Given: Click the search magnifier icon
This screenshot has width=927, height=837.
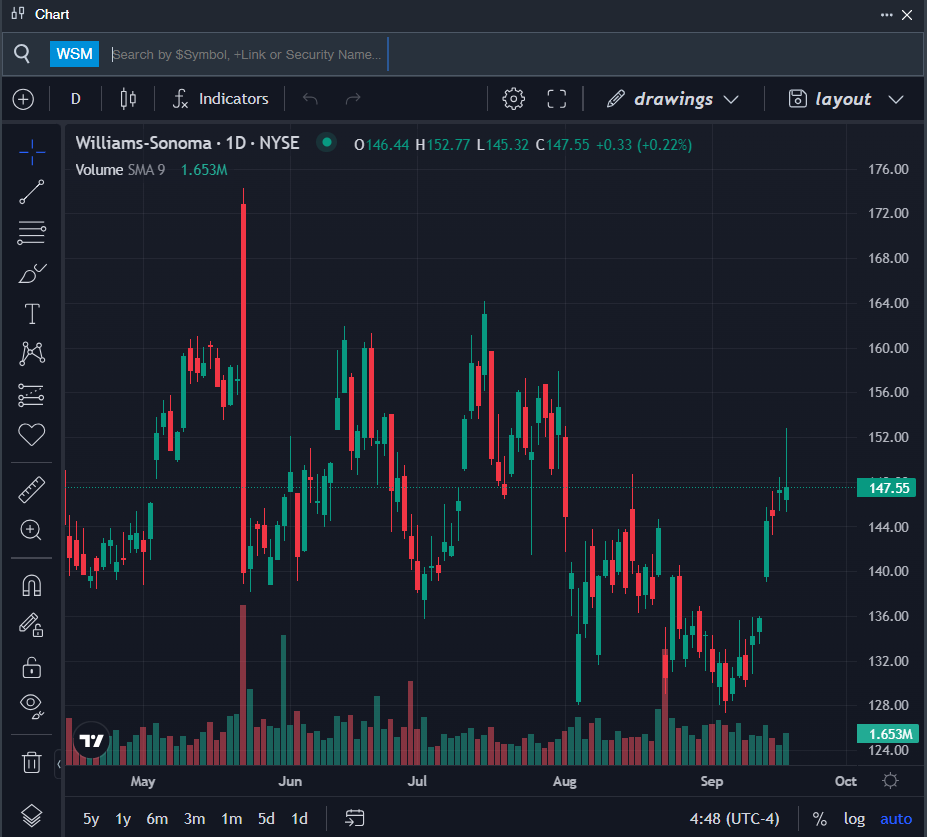Looking at the screenshot, I should tap(22, 54).
